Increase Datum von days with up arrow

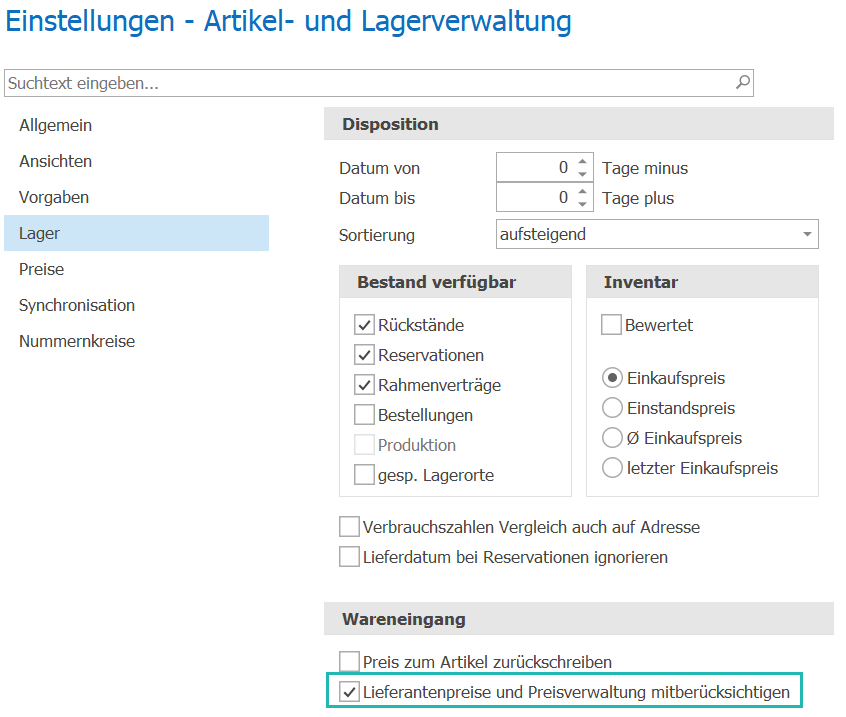coord(582,162)
